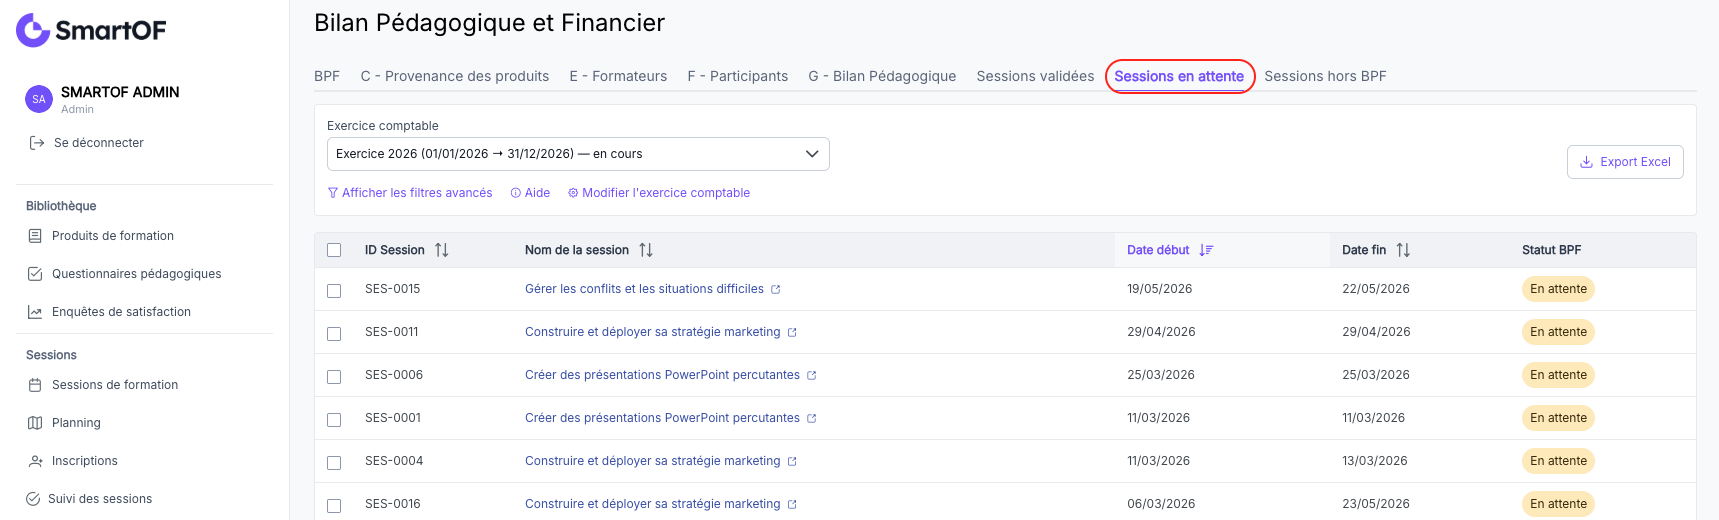Open external link icon for SES-0015

(776, 290)
